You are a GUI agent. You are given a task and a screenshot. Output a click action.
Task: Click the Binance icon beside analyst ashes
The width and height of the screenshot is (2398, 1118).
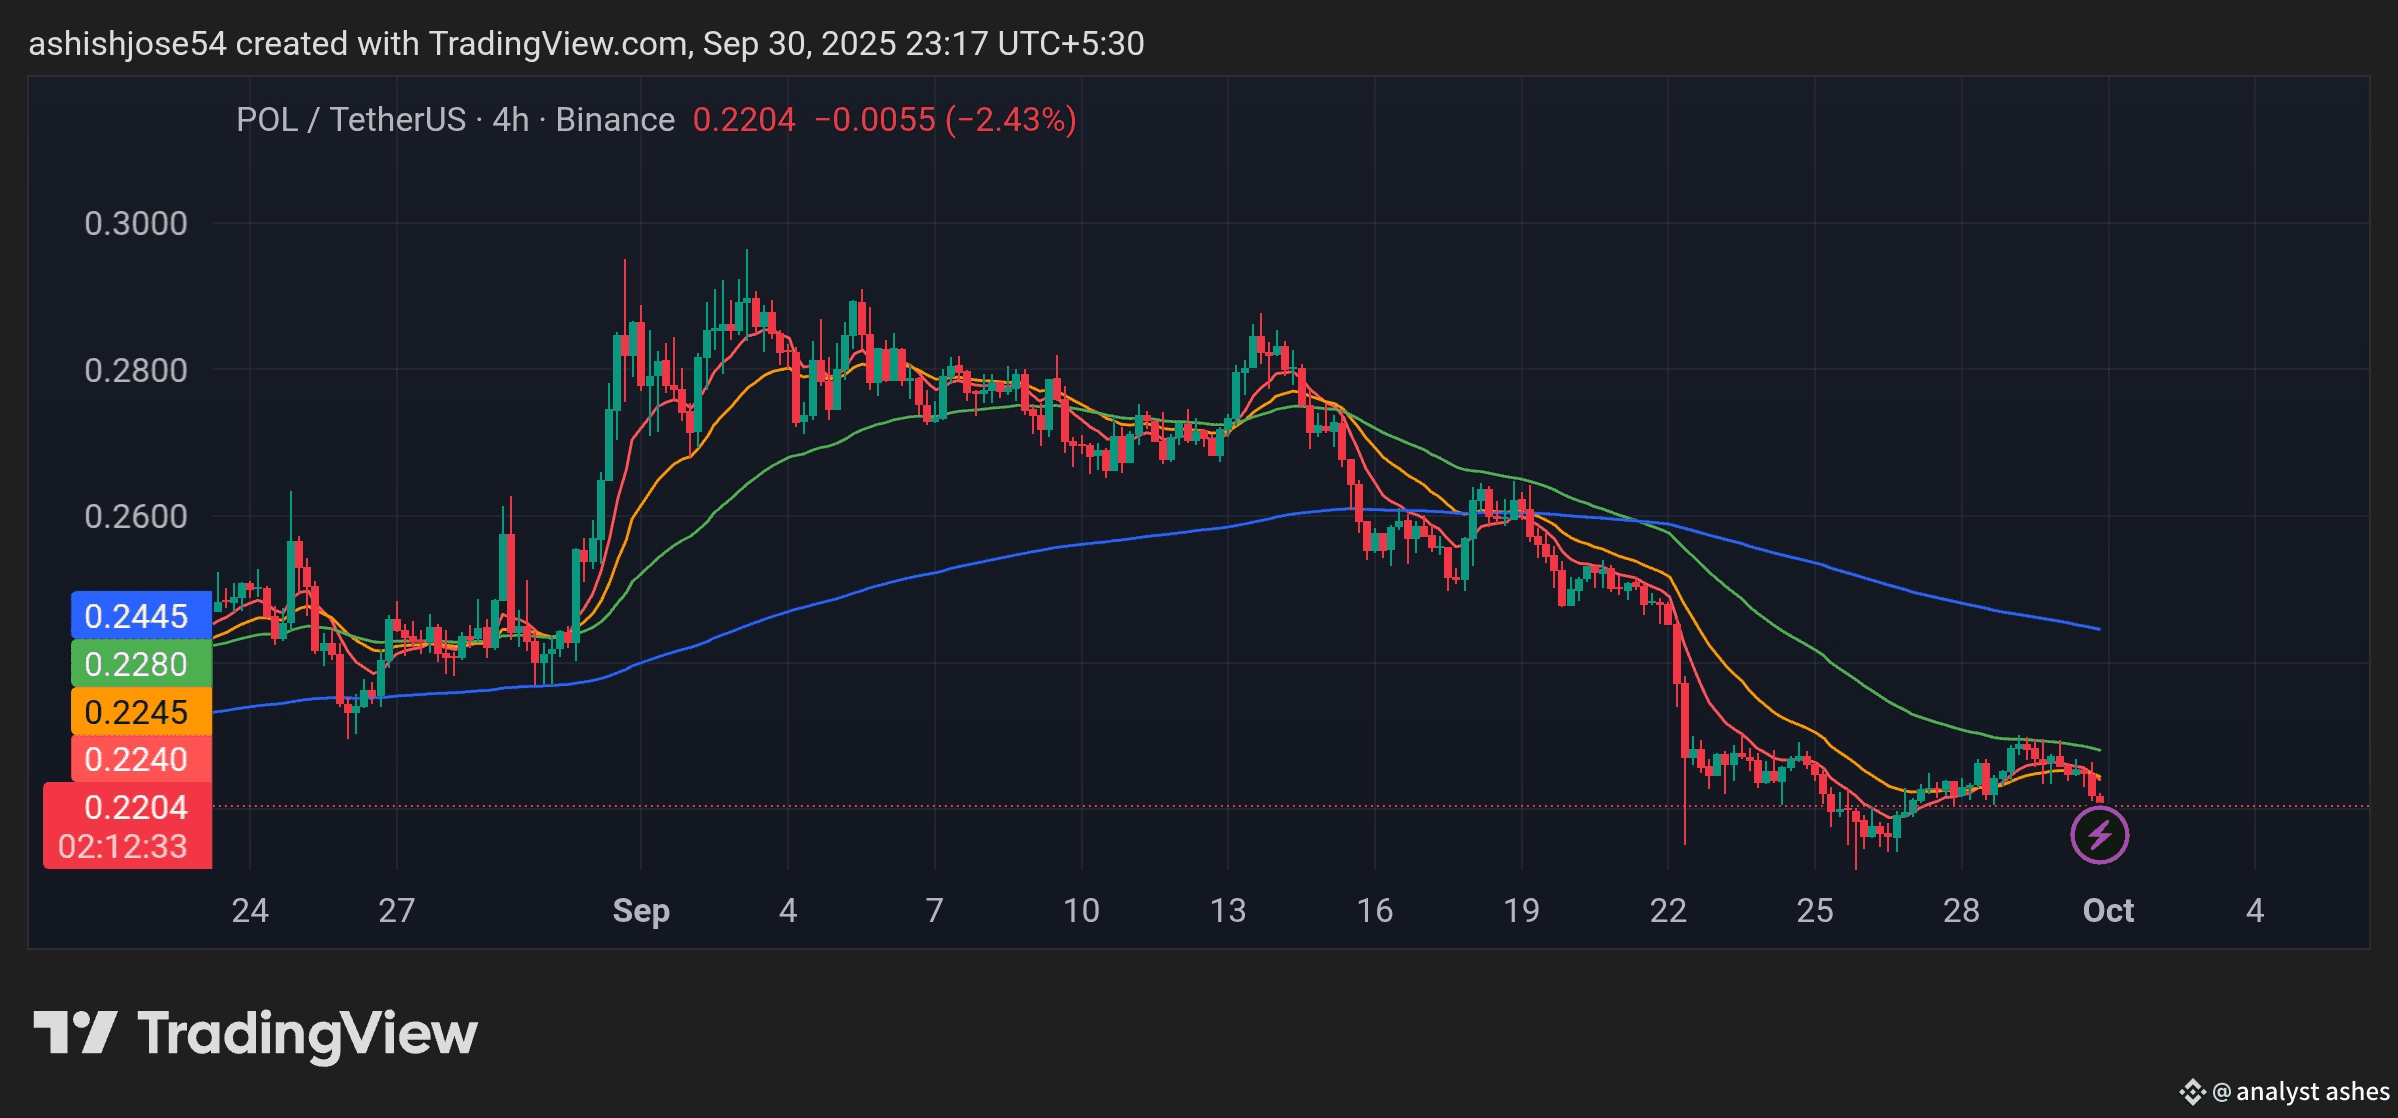[x=2192, y=1091]
